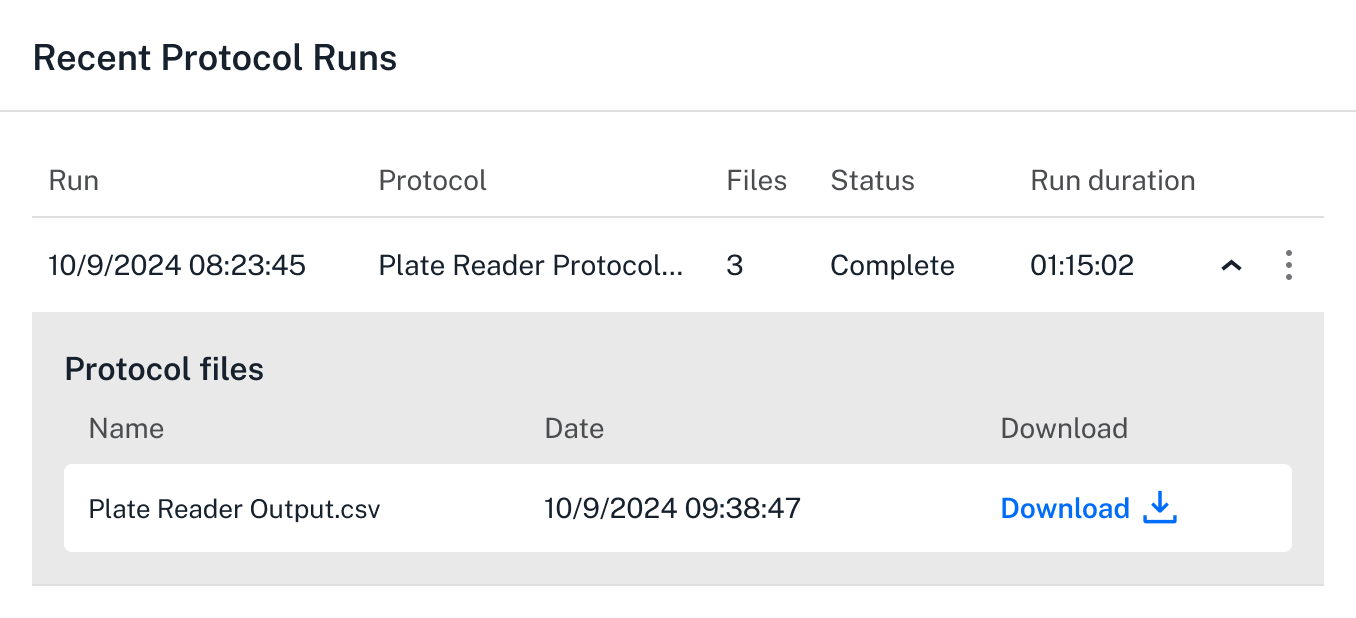Image resolution: width=1356 pixels, height=618 pixels.
Task: Click the run duration value 01:15:02
Action: coord(1081,265)
